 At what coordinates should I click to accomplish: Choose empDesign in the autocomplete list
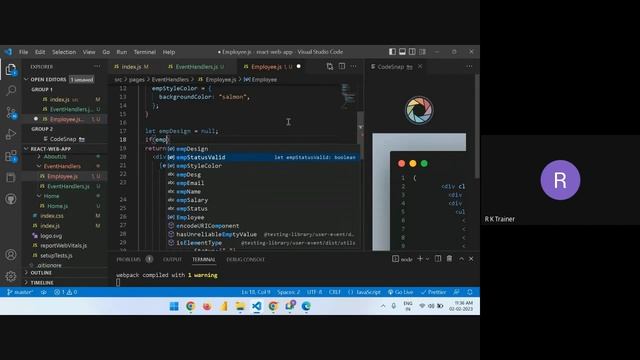(x=263, y=149)
